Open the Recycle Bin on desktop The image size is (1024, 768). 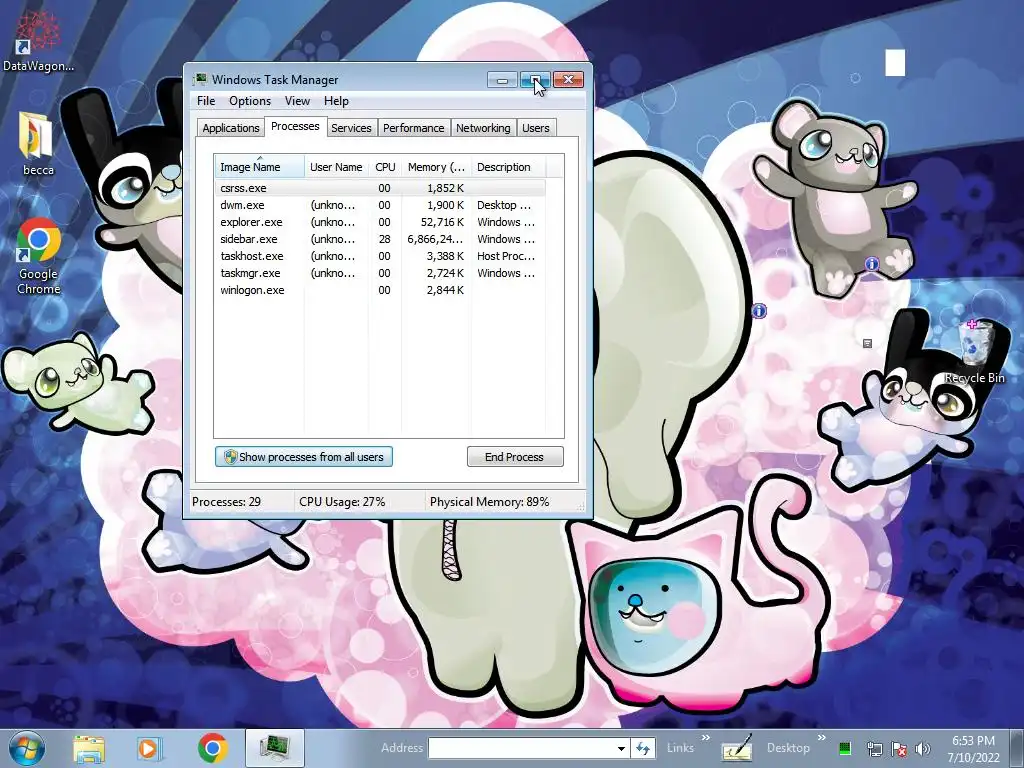tap(975, 353)
